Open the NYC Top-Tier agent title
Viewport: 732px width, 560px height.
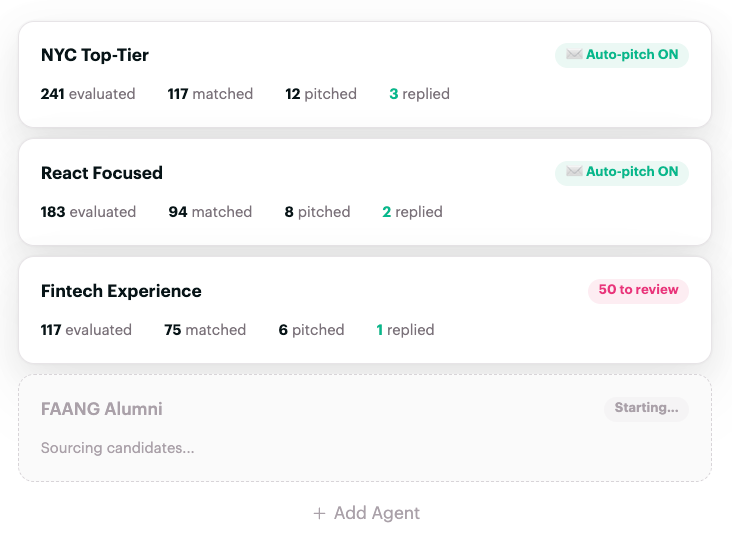pos(95,55)
